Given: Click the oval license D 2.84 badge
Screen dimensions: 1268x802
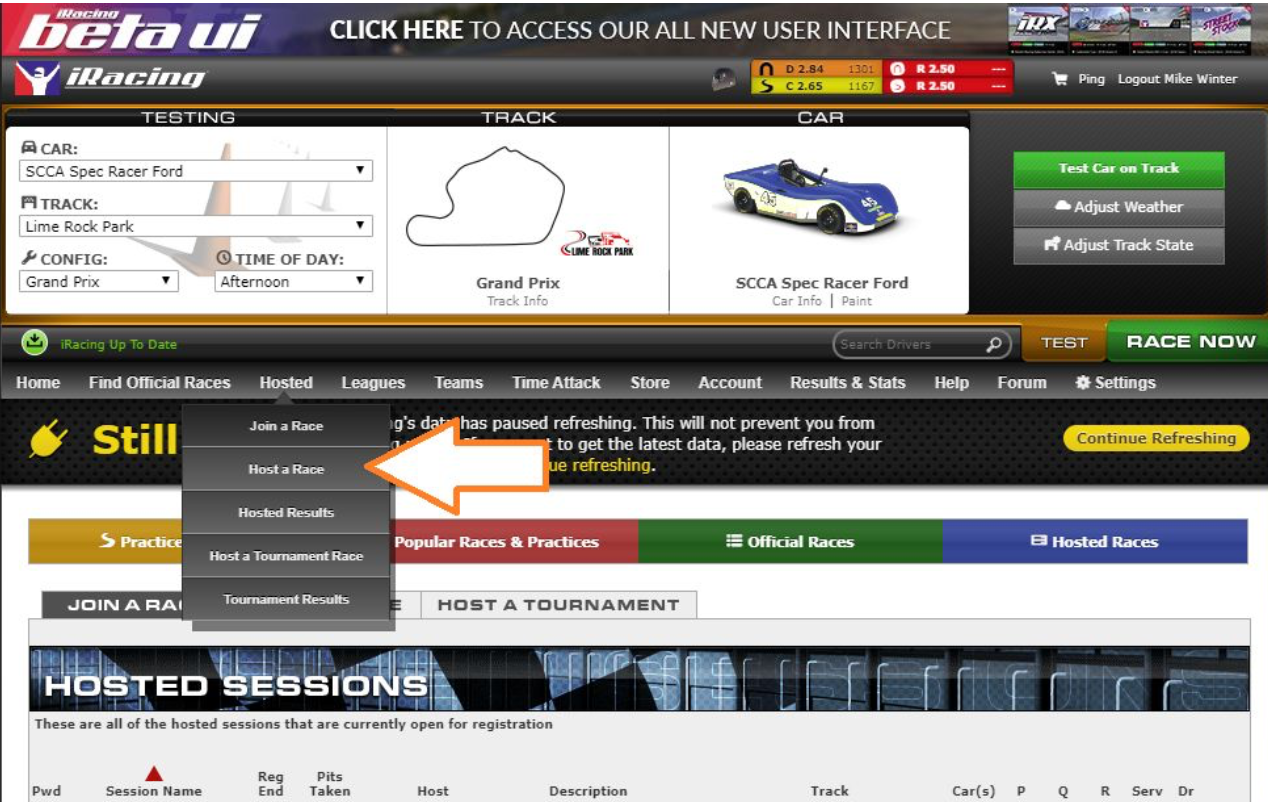Looking at the screenshot, I should 815,69.
